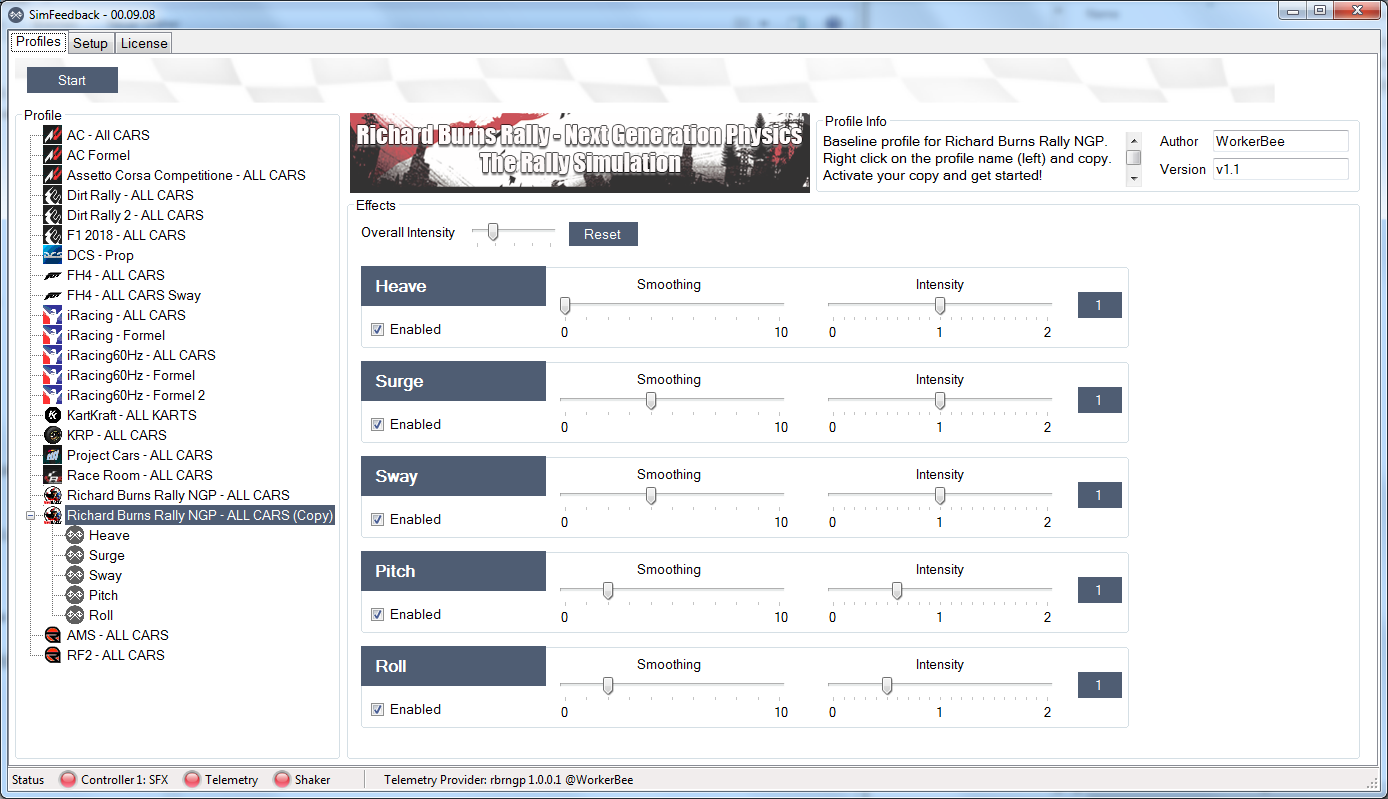
Task: Click the Surge effect icon in the tree
Action: click(75, 555)
